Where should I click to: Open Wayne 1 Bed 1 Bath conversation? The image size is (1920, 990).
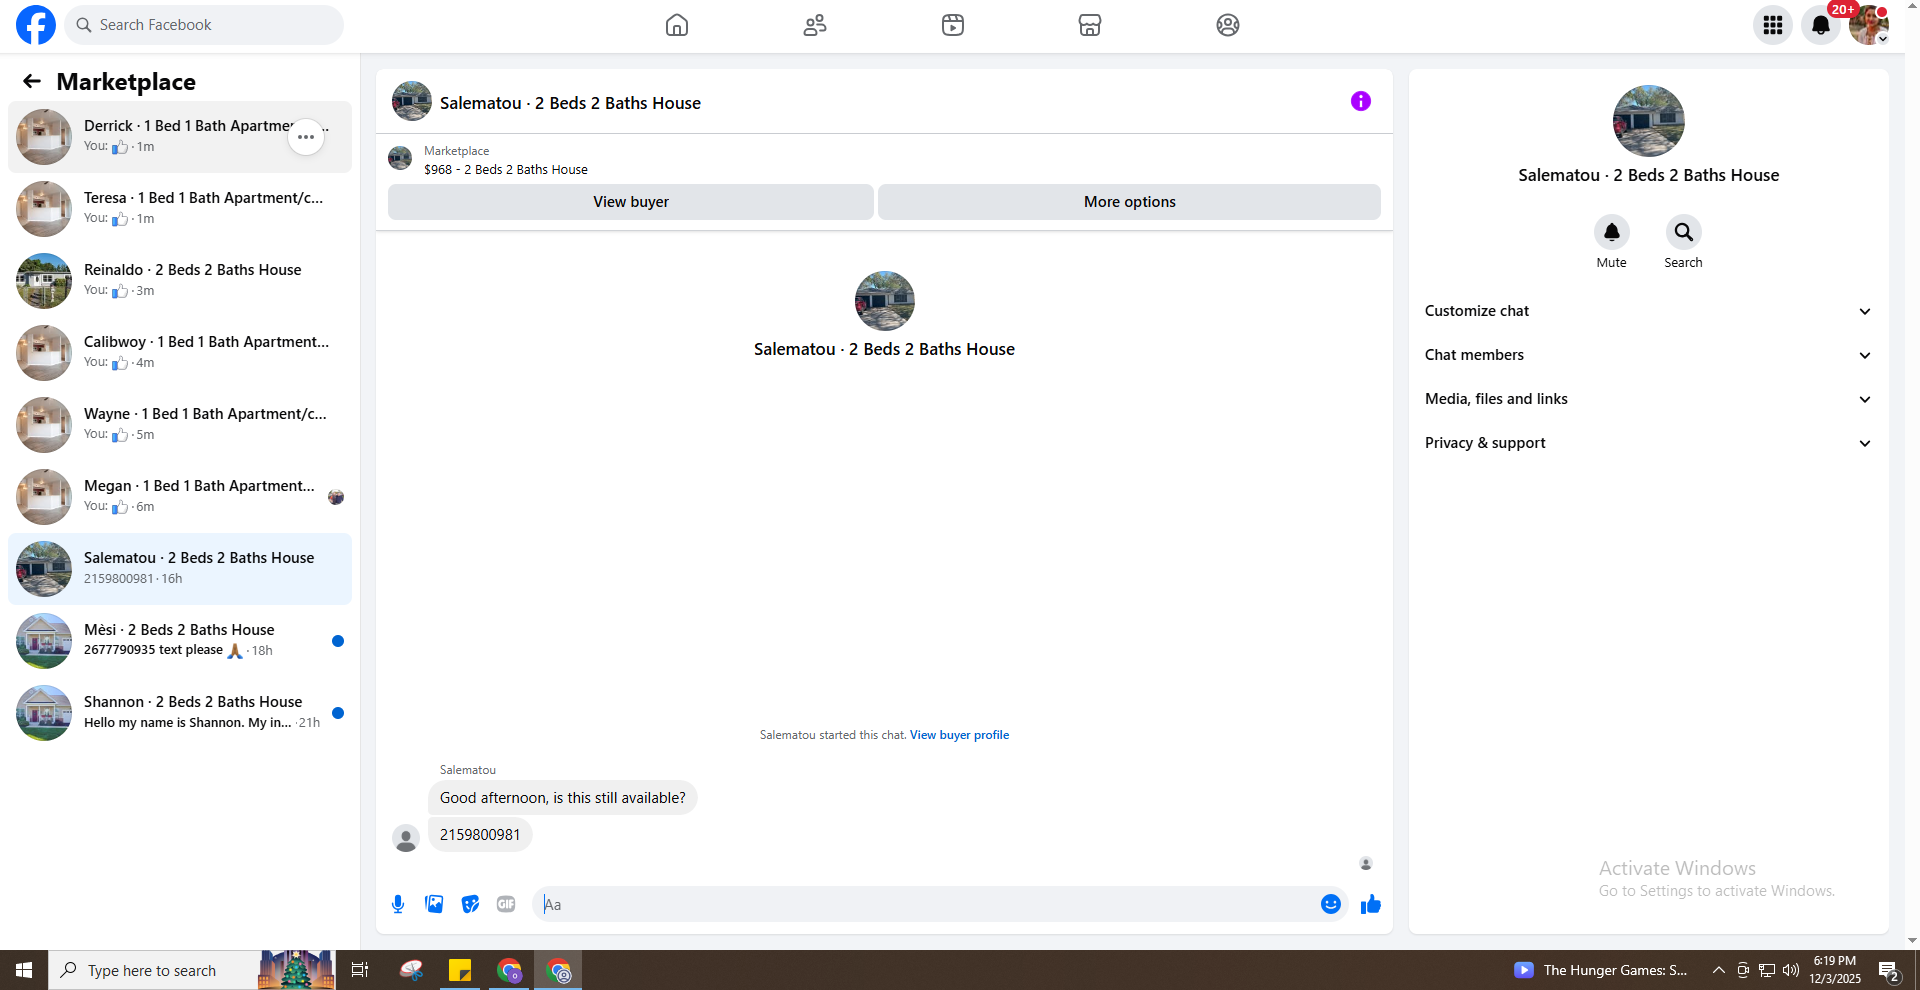(180, 425)
